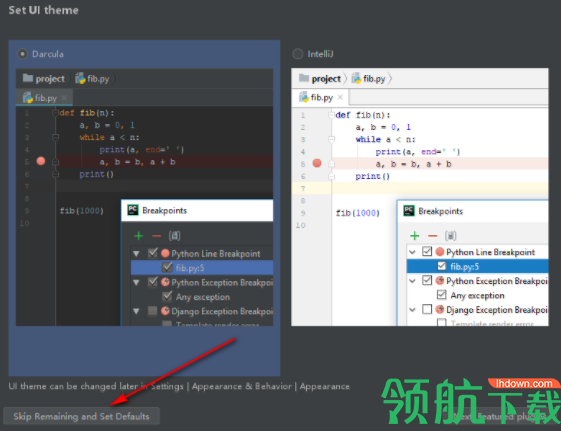Click the PyCharm PC icon in light Breakpoints title
Viewport: 561px width, 431px height.
pyautogui.click(x=409, y=211)
